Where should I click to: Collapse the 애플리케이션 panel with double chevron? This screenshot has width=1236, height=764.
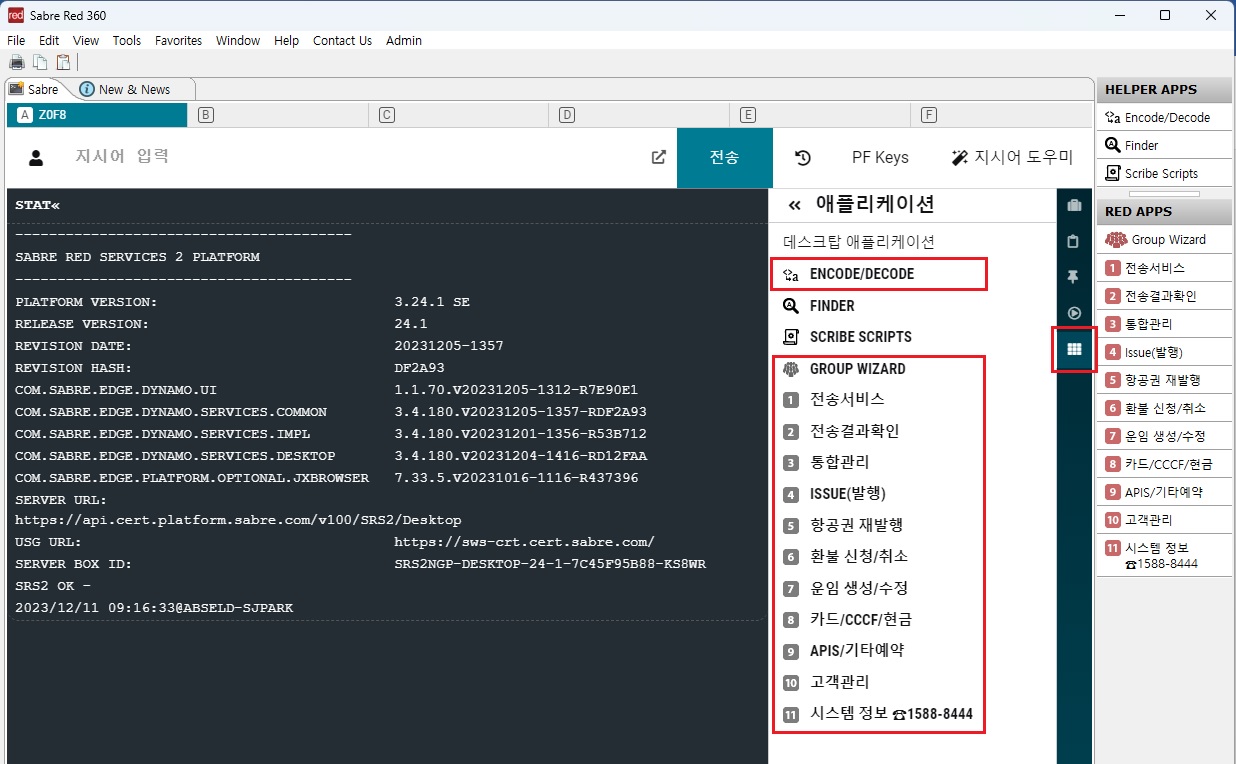tap(795, 205)
